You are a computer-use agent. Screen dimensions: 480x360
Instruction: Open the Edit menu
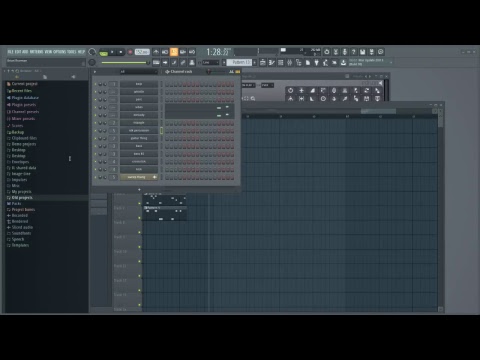point(17,52)
